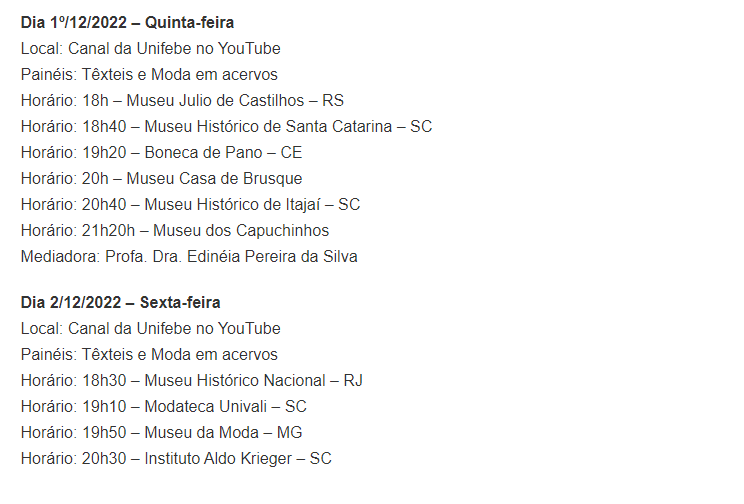Click the first Canal da Unifebe no YouTube line
Viewport: 744px width, 504px height.
coord(150,48)
